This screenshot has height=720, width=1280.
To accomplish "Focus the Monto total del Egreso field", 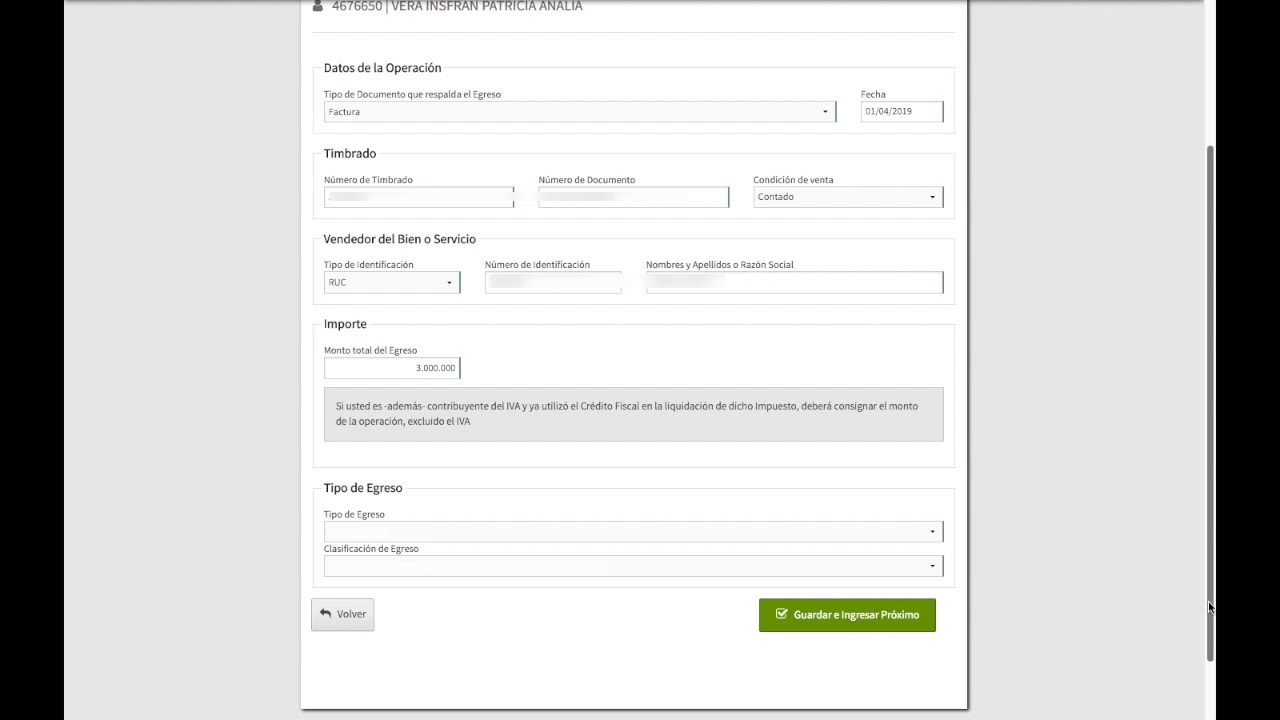I will point(391,368).
